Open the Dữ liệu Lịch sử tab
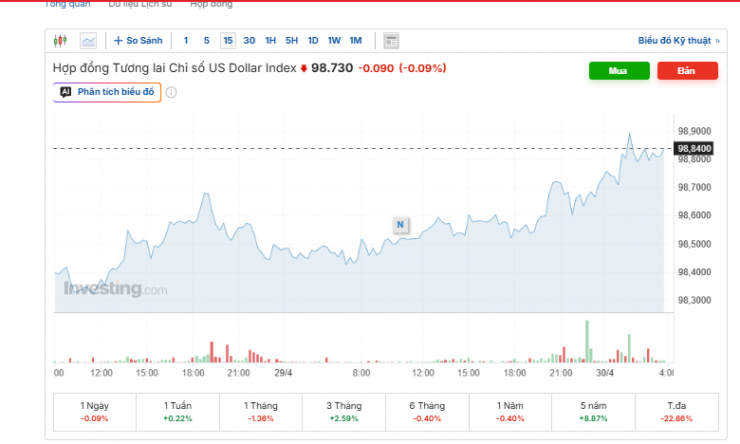 coord(140,4)
